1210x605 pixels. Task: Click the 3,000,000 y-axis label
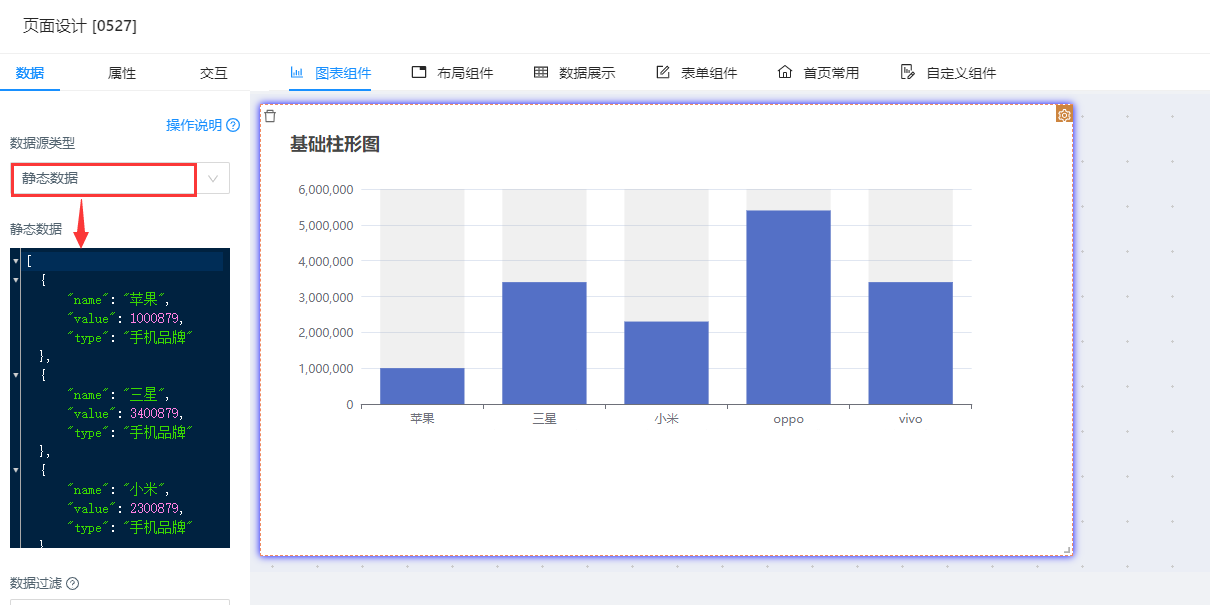(x=325, y=297)
